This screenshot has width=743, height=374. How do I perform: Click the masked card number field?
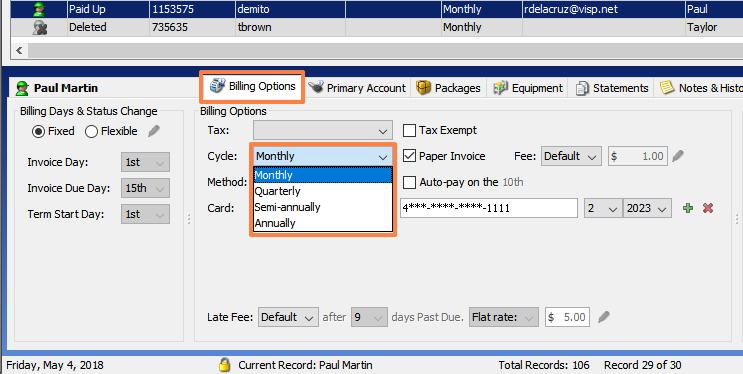(489, 208)
